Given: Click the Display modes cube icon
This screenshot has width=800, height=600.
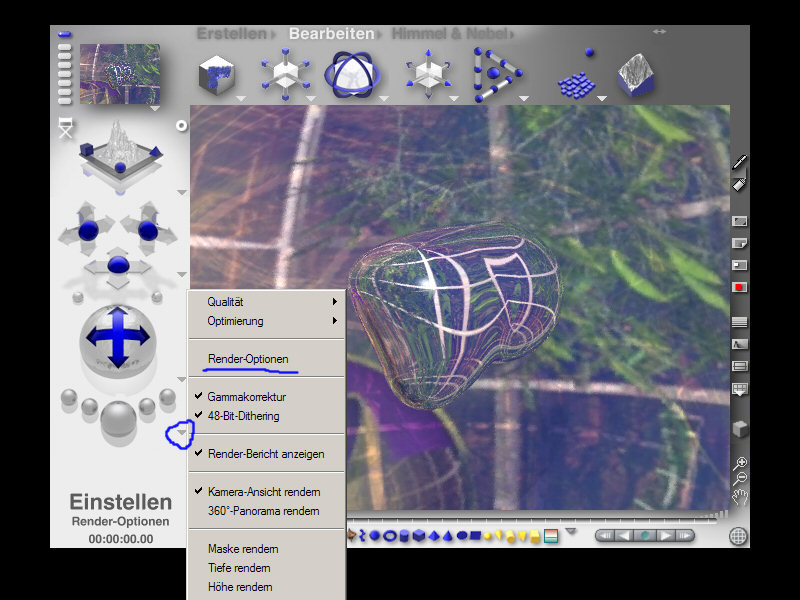Looking at the screenshot, I should click(x=739, y=429).
